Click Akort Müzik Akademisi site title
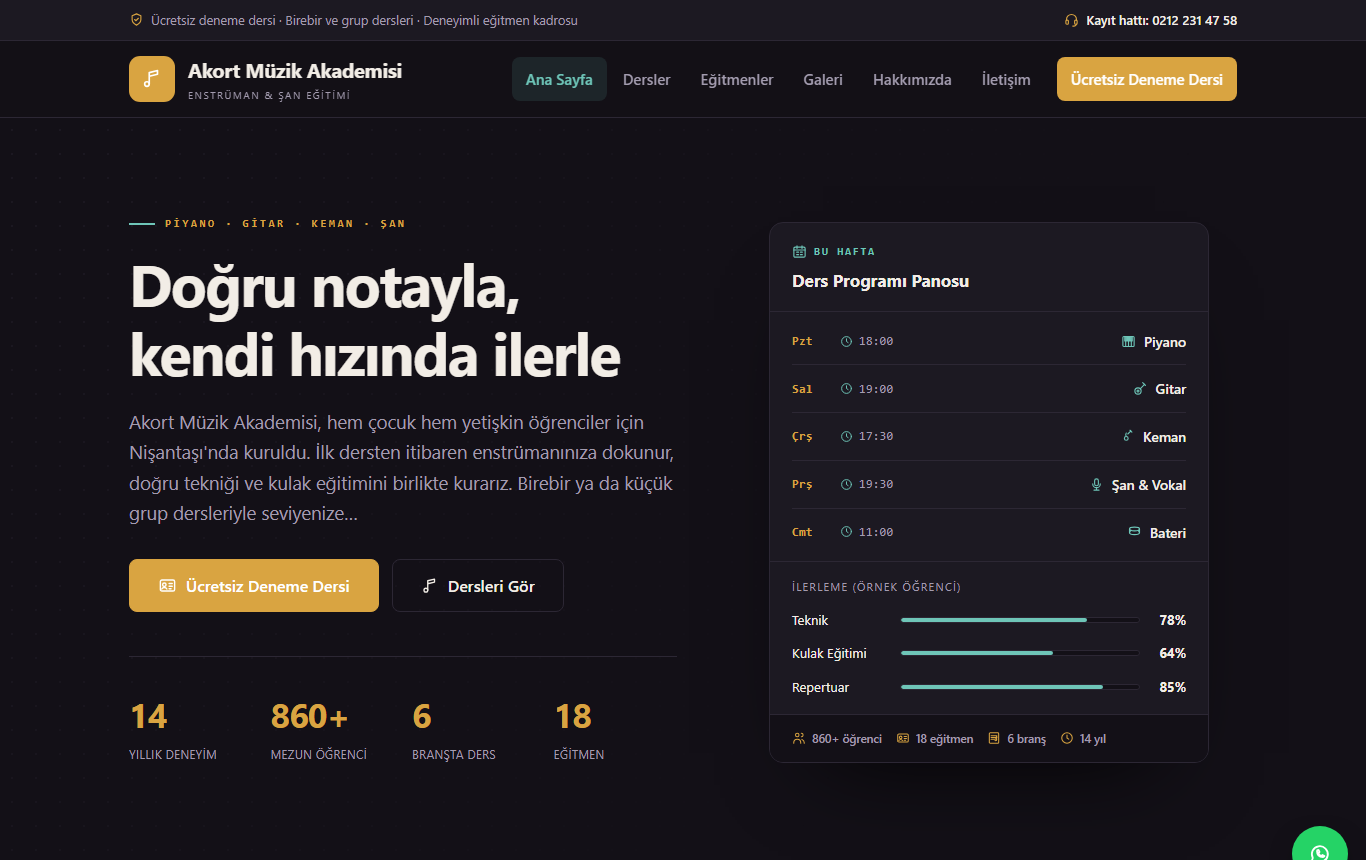The width and height of the screenshot is (1366, 860). click(x=295, y=71)
